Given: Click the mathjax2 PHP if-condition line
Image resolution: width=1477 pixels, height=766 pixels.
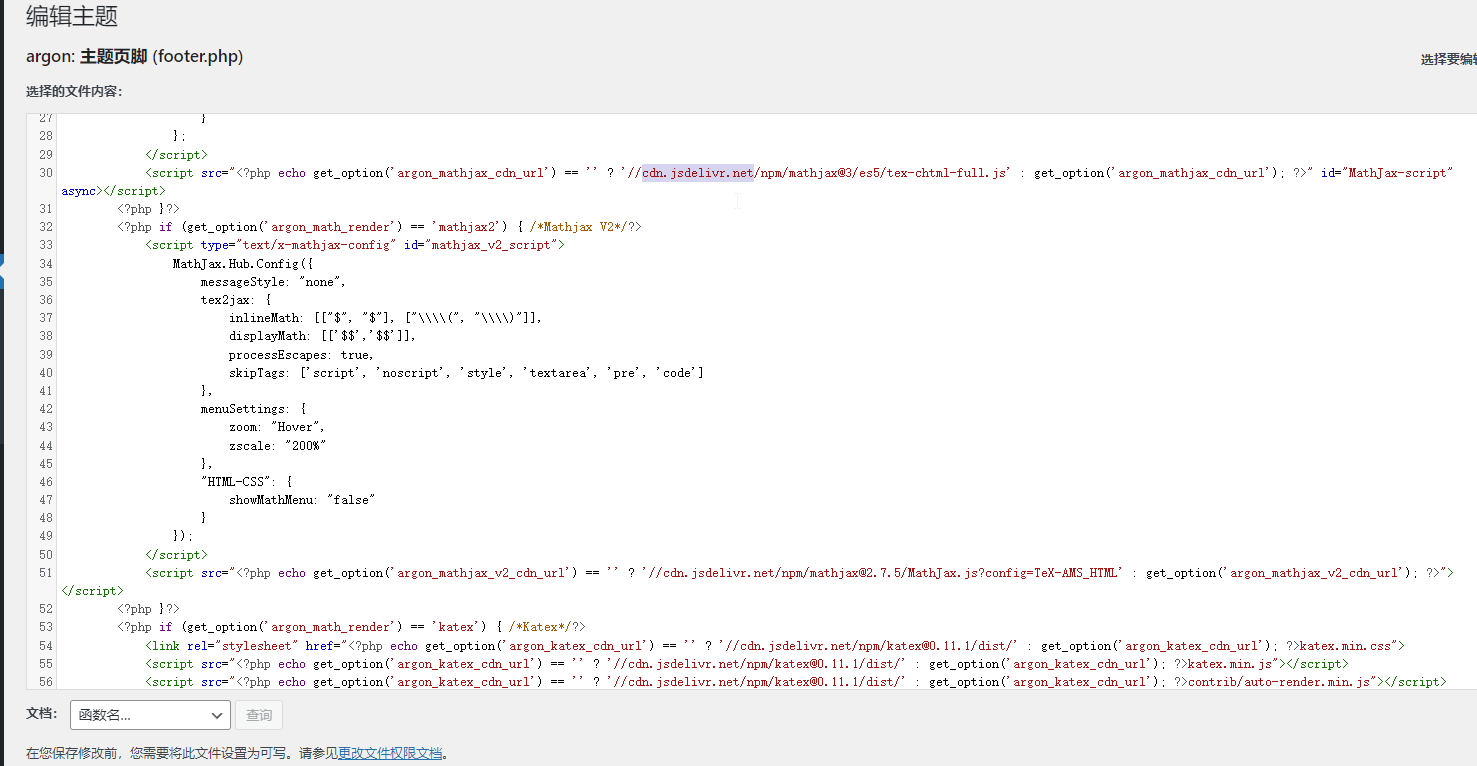Looking at the screenshot, I should point(379,227).
